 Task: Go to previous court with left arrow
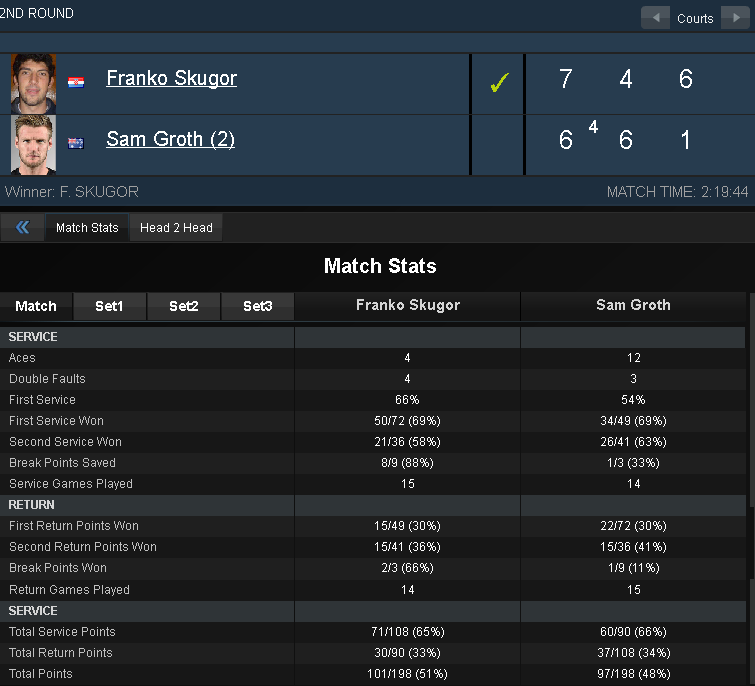pyautogui.click(x=655, y=18)
